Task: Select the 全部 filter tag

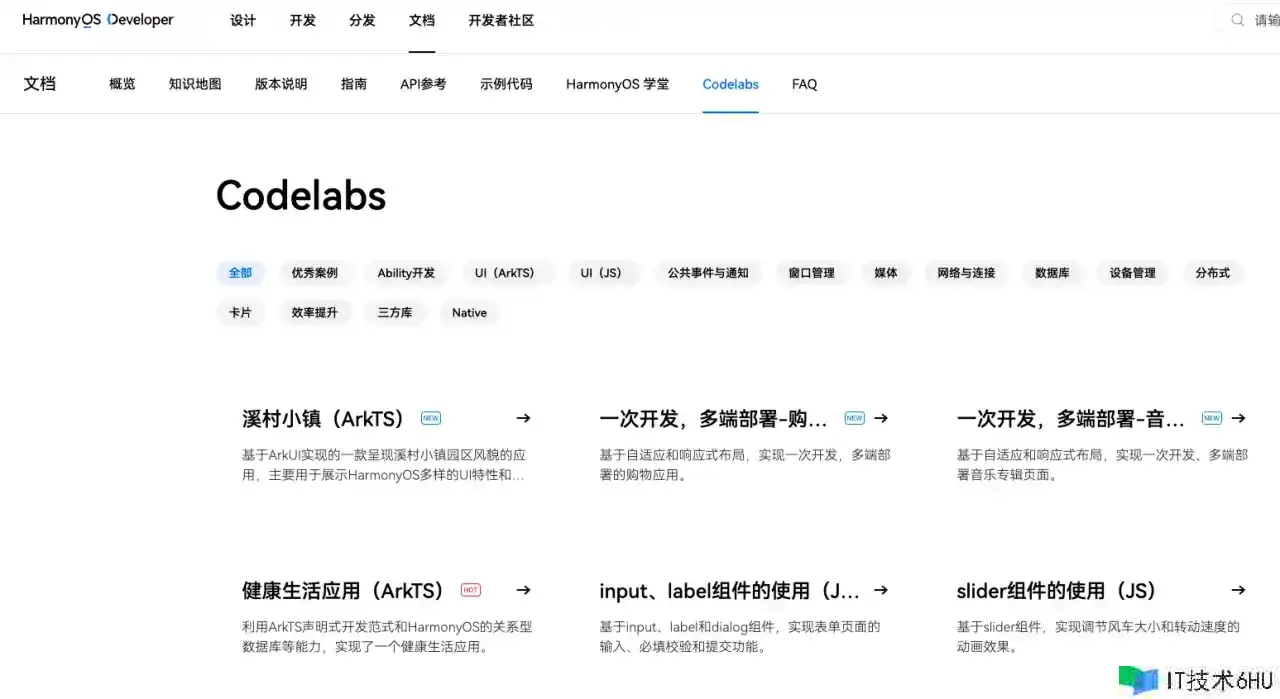Action: 240,273
